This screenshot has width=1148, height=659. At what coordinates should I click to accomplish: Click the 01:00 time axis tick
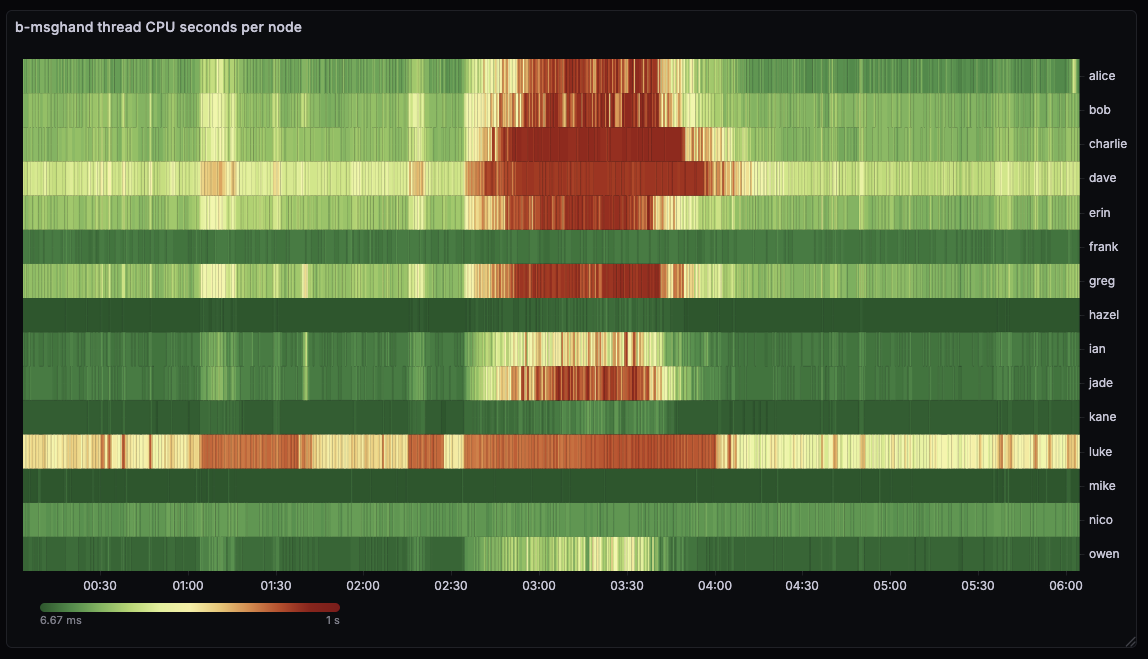click(188, 586)
